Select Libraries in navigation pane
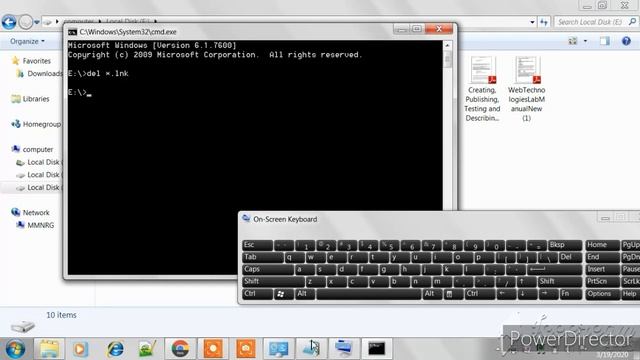The width and height of the screenshot is (640, 360). point(31,99)
